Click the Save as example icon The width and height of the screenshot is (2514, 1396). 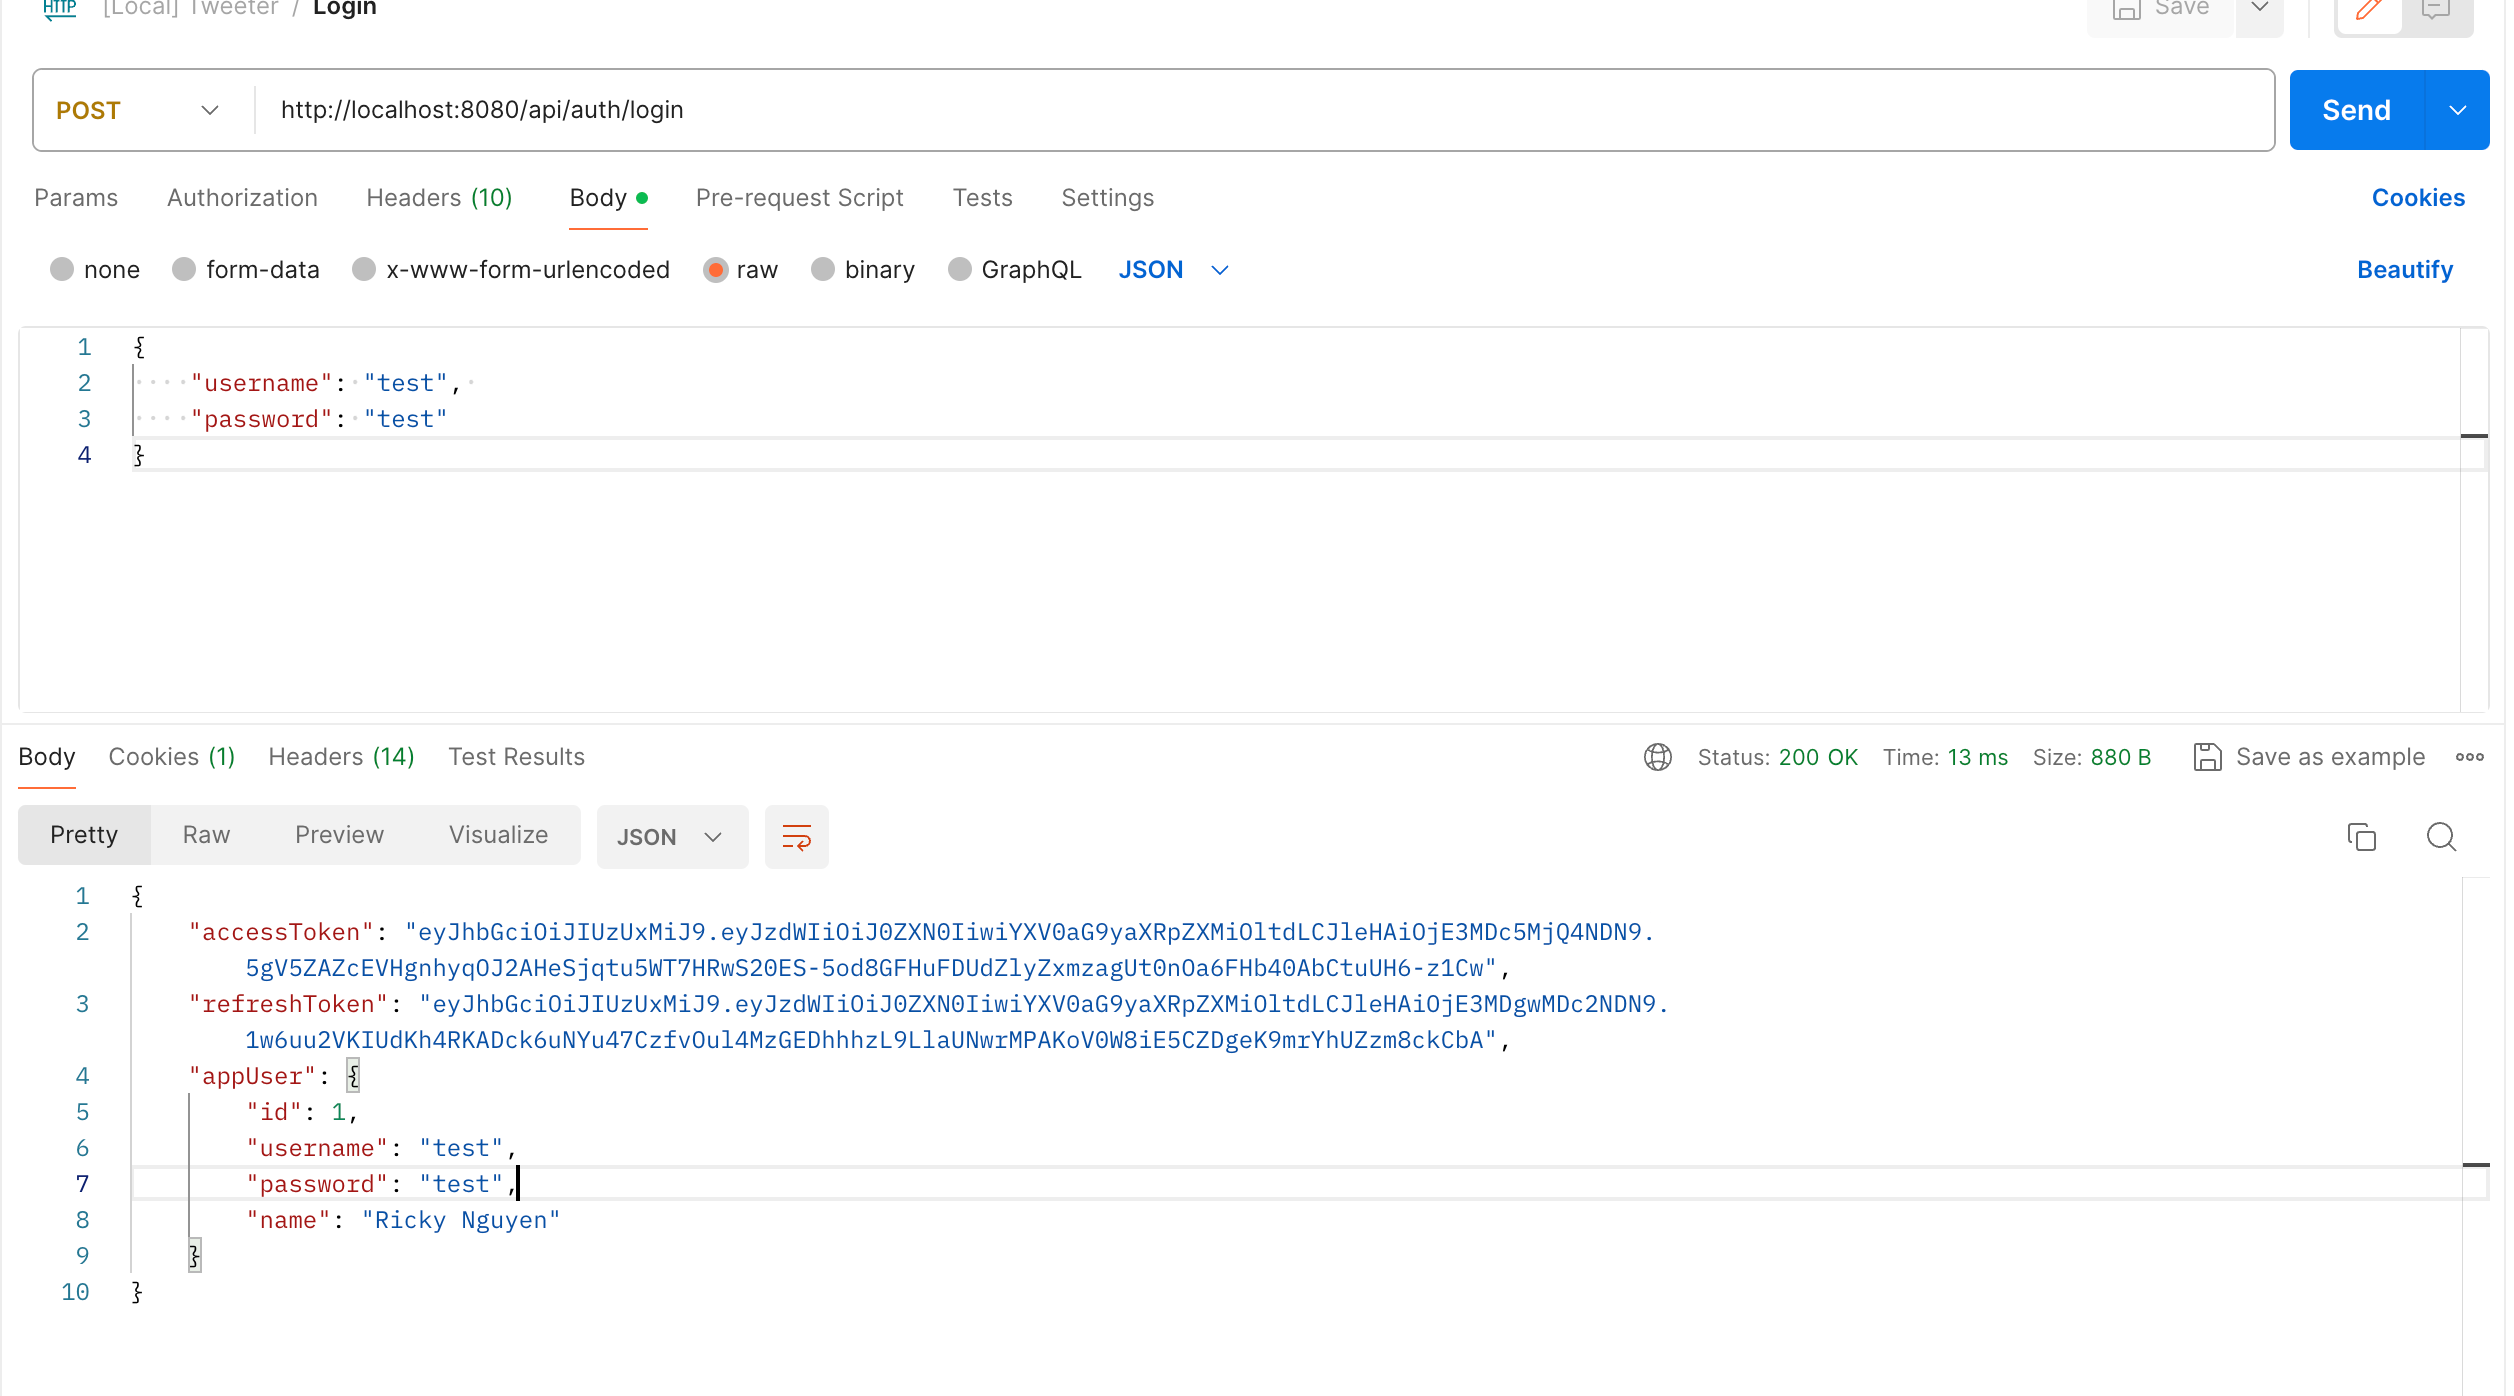click(2207, 757)
